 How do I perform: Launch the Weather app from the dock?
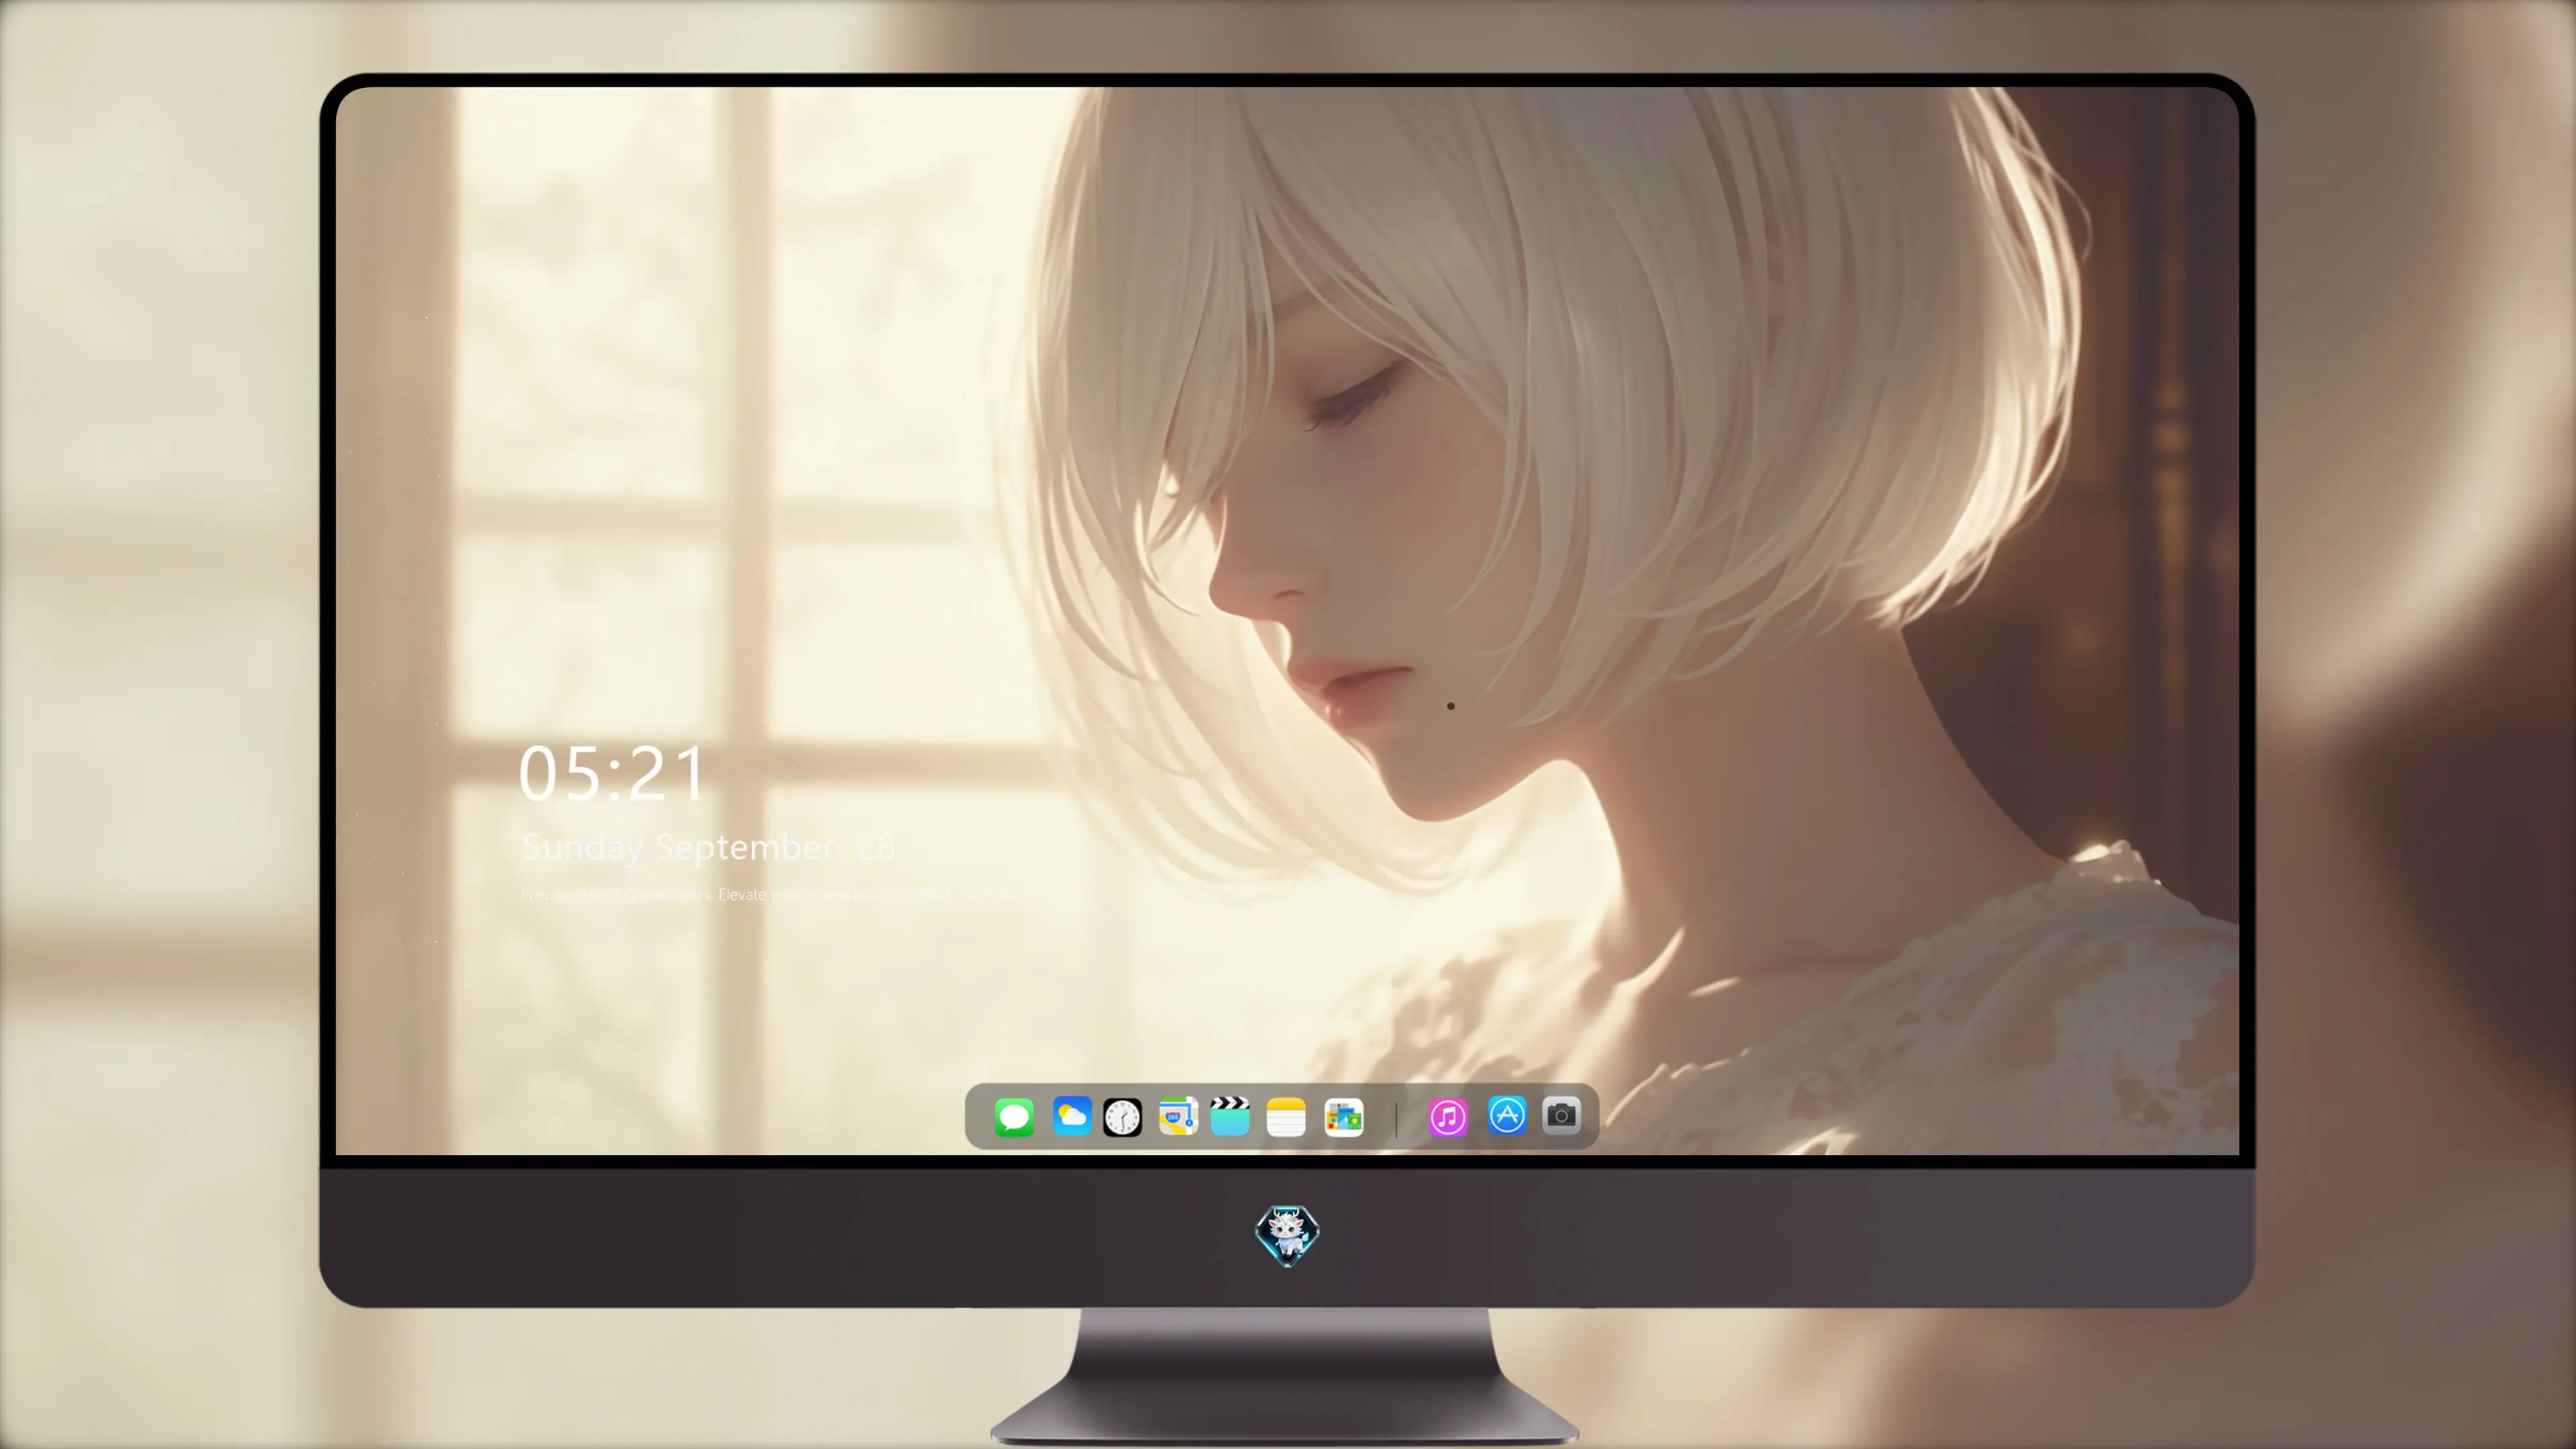point(1071,1116)
